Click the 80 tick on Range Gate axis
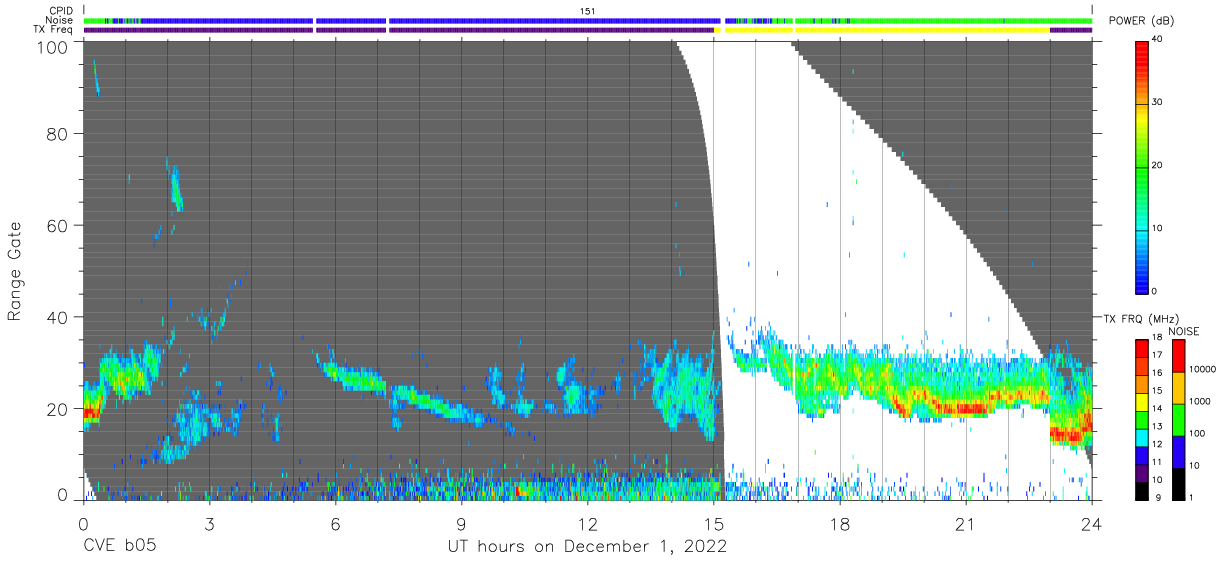Screen dimensions: 1228x567 [x=59, y=133]
